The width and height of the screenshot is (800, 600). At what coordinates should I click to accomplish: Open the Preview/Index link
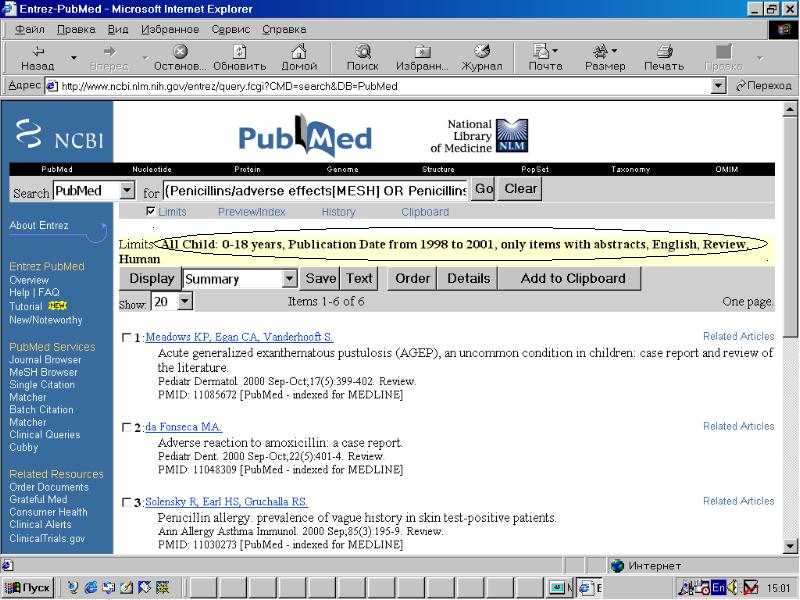pos(252,212)
